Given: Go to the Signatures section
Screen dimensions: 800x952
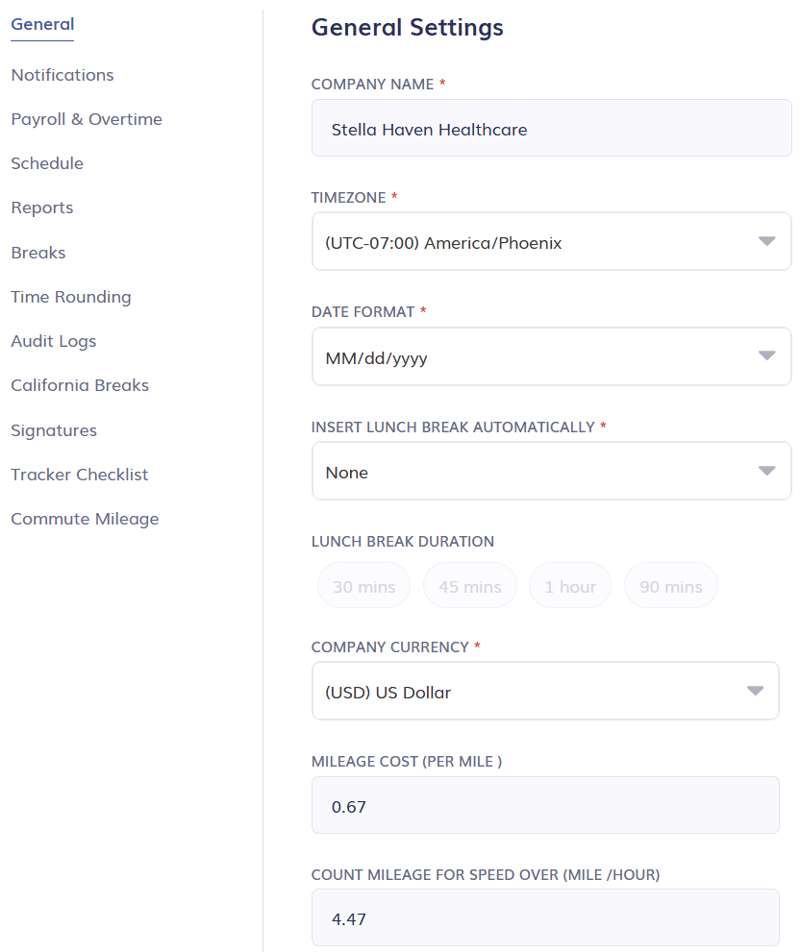Looking at the screenshot, I should click(53, 430).
